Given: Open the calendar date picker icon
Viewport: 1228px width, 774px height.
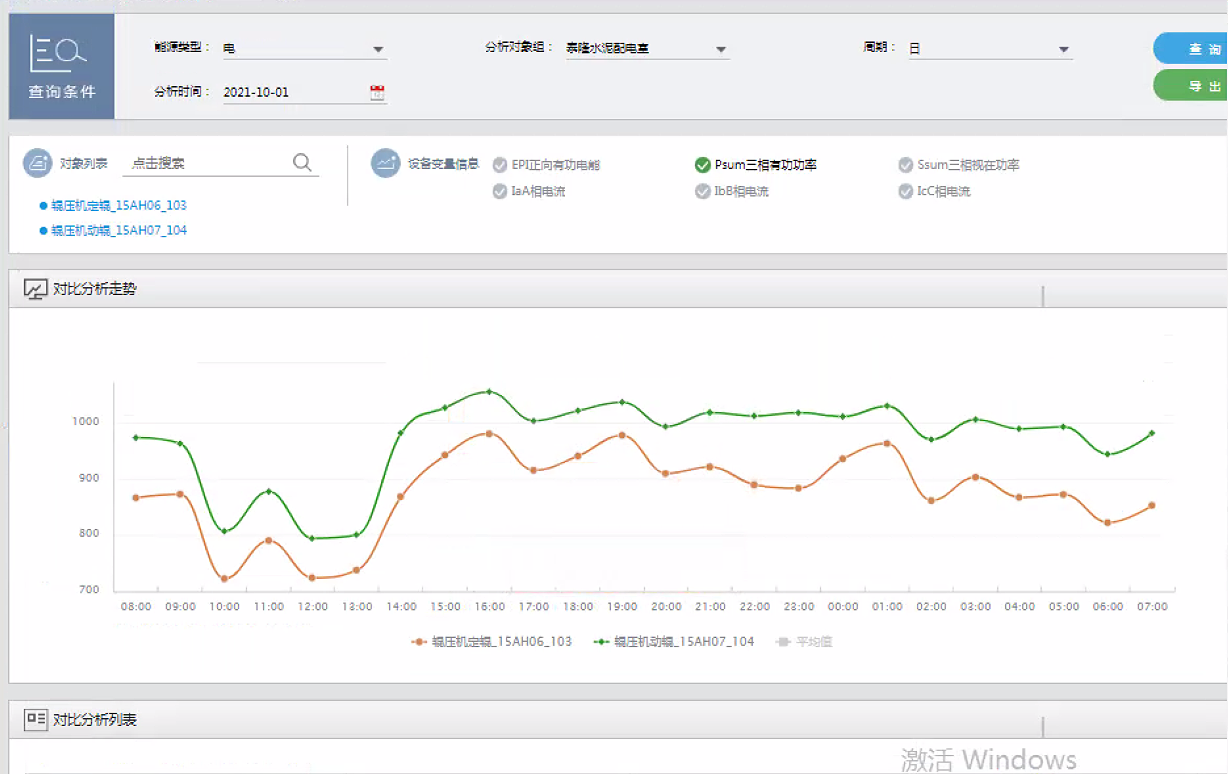Looking at the screenshot, I should pos(377,92).
